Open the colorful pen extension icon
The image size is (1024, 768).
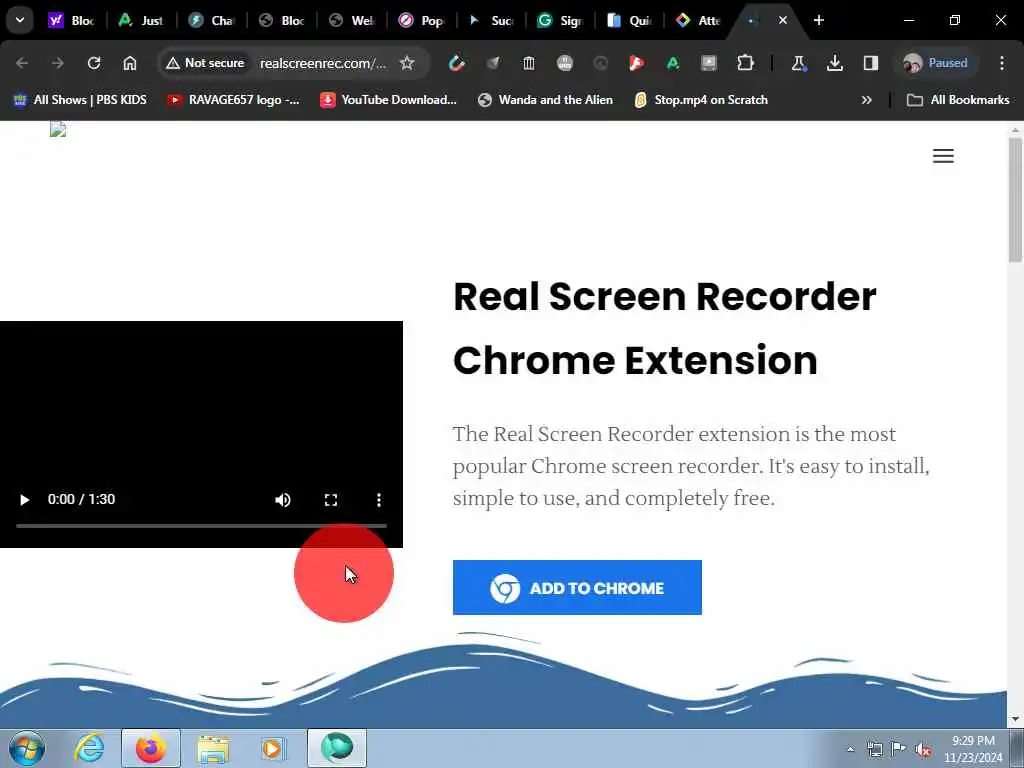click(x=456, y=63)
